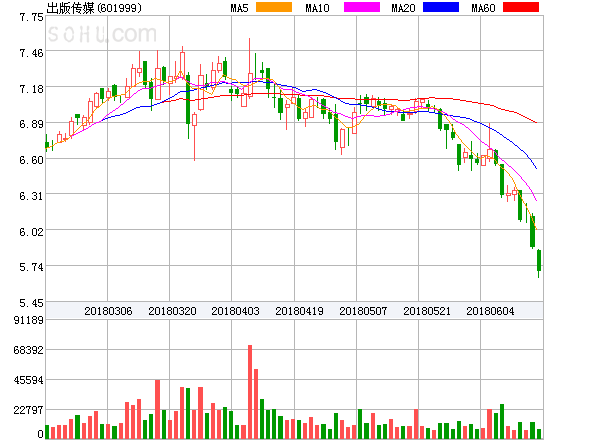Click the MA5 legend label
Viewport: 600px width, 440px height.
[x=239, y=8]
